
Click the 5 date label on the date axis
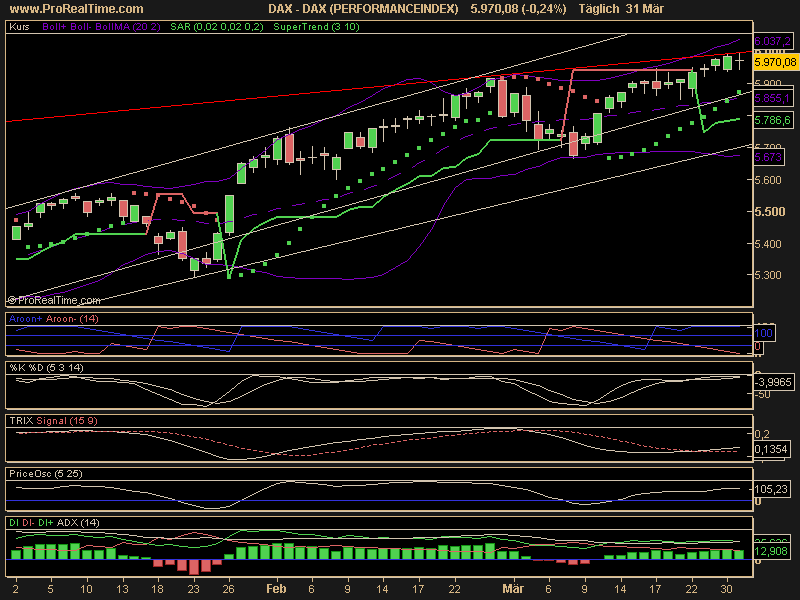(51, 589)
